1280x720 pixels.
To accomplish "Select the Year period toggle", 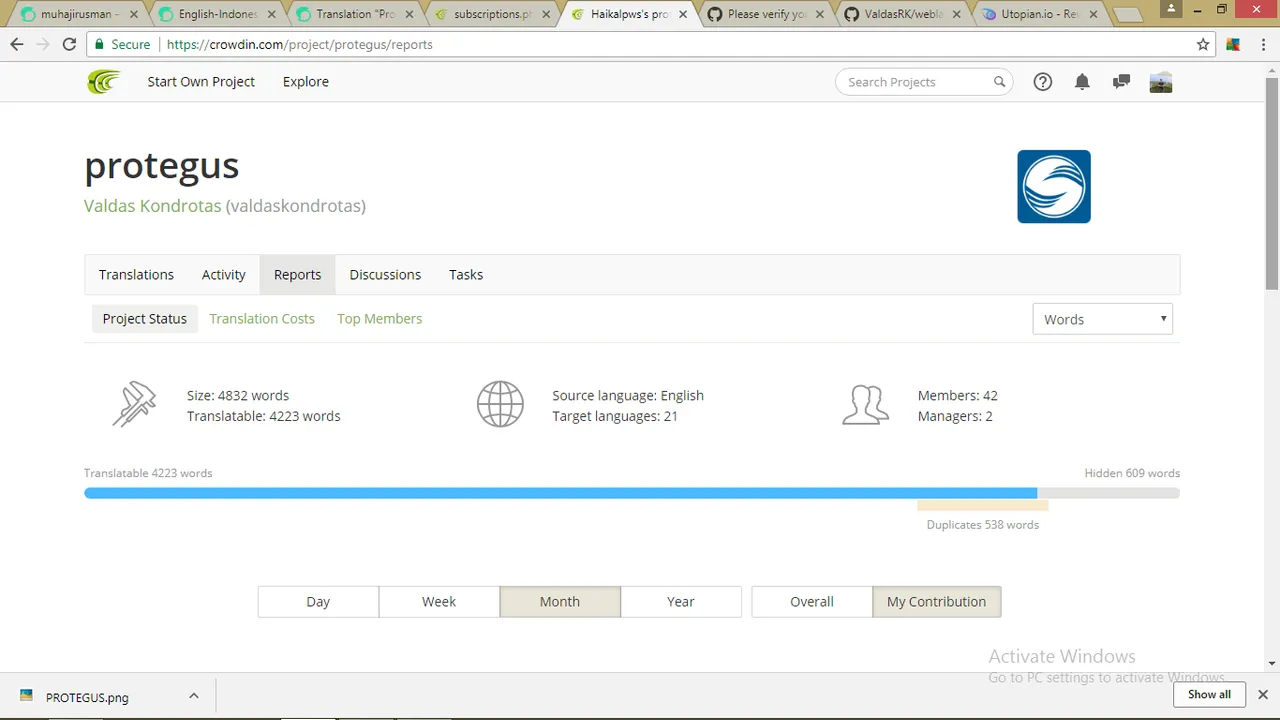I will 681,601.
